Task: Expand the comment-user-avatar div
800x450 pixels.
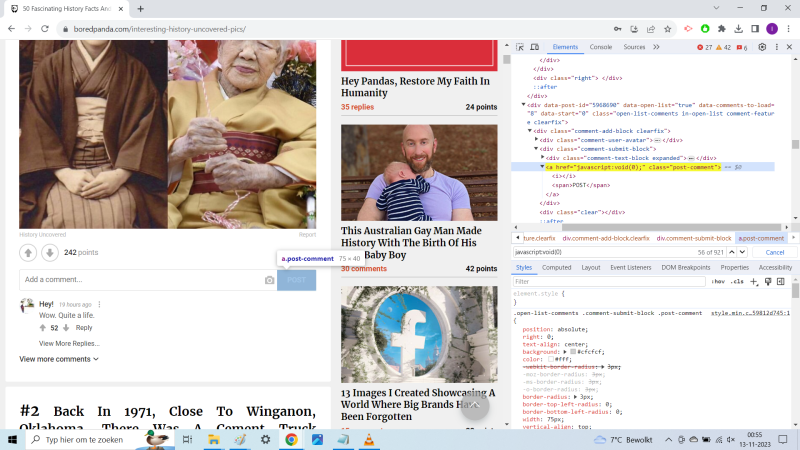Action: point(536,139)
